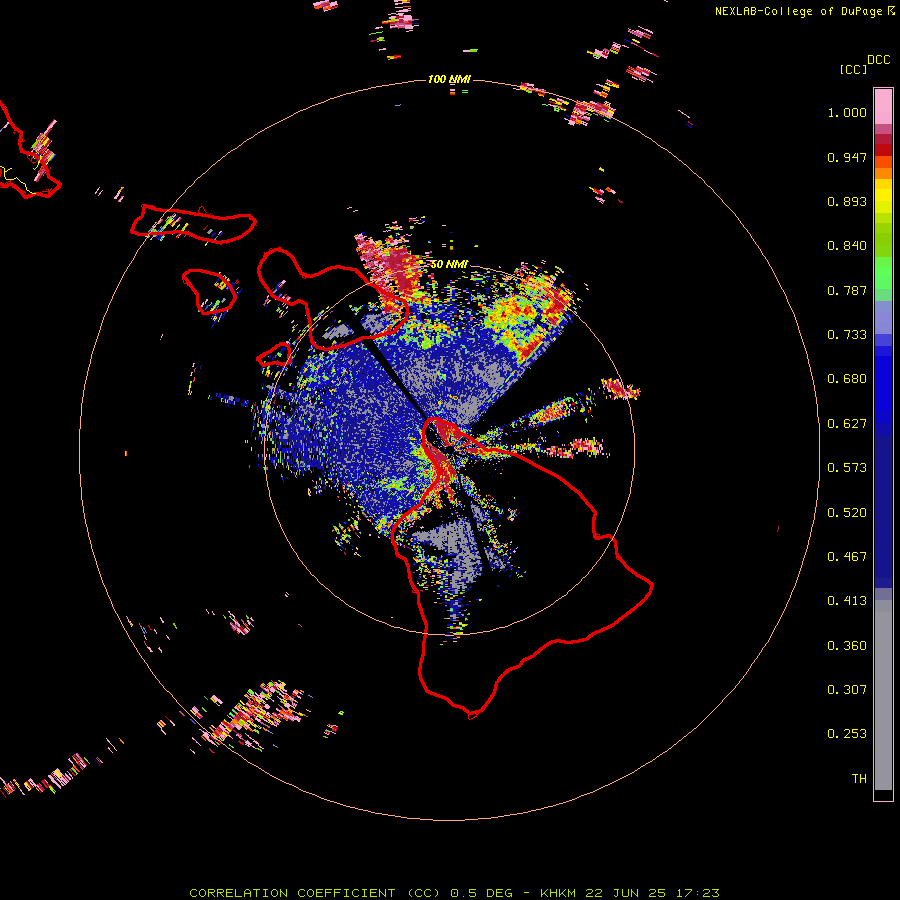Click the 100 NMI range ring label
This screenshot has width=900, height=900.
pos(449,79)
